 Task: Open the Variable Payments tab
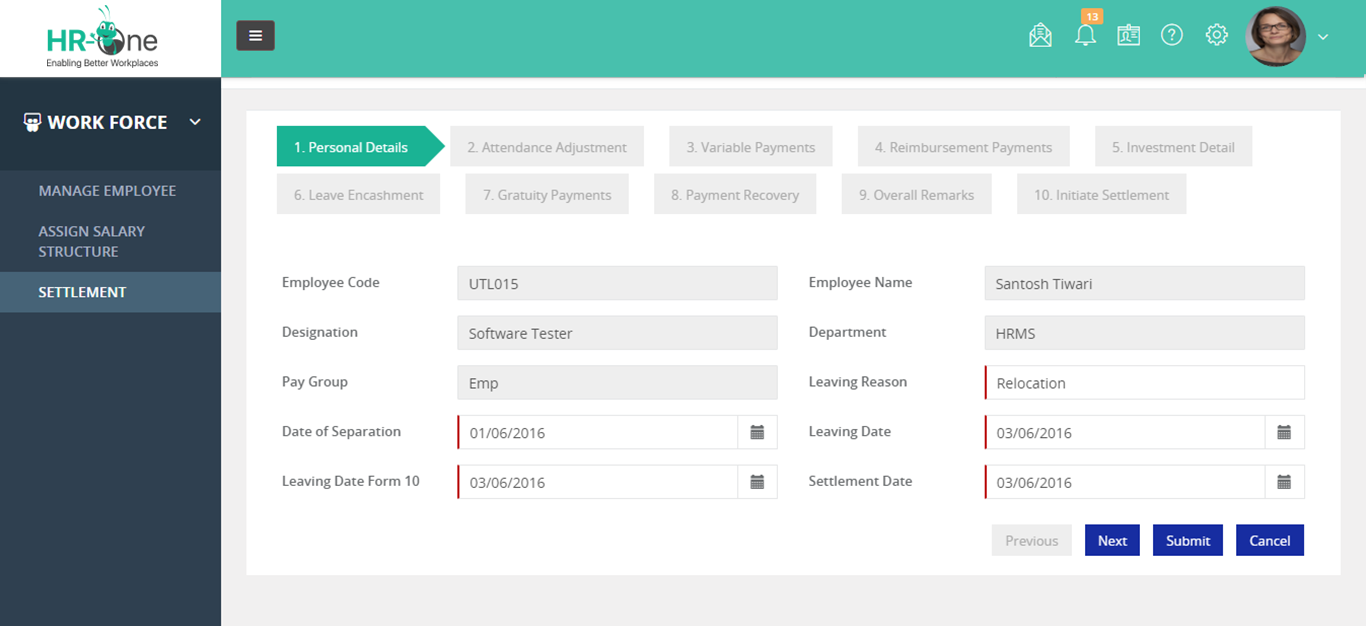[x=750, y=146]
